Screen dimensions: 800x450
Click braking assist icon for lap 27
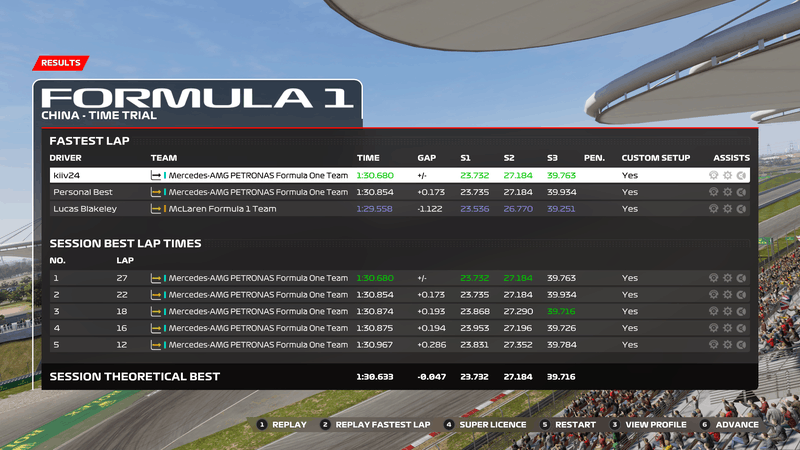coord(713,278)
